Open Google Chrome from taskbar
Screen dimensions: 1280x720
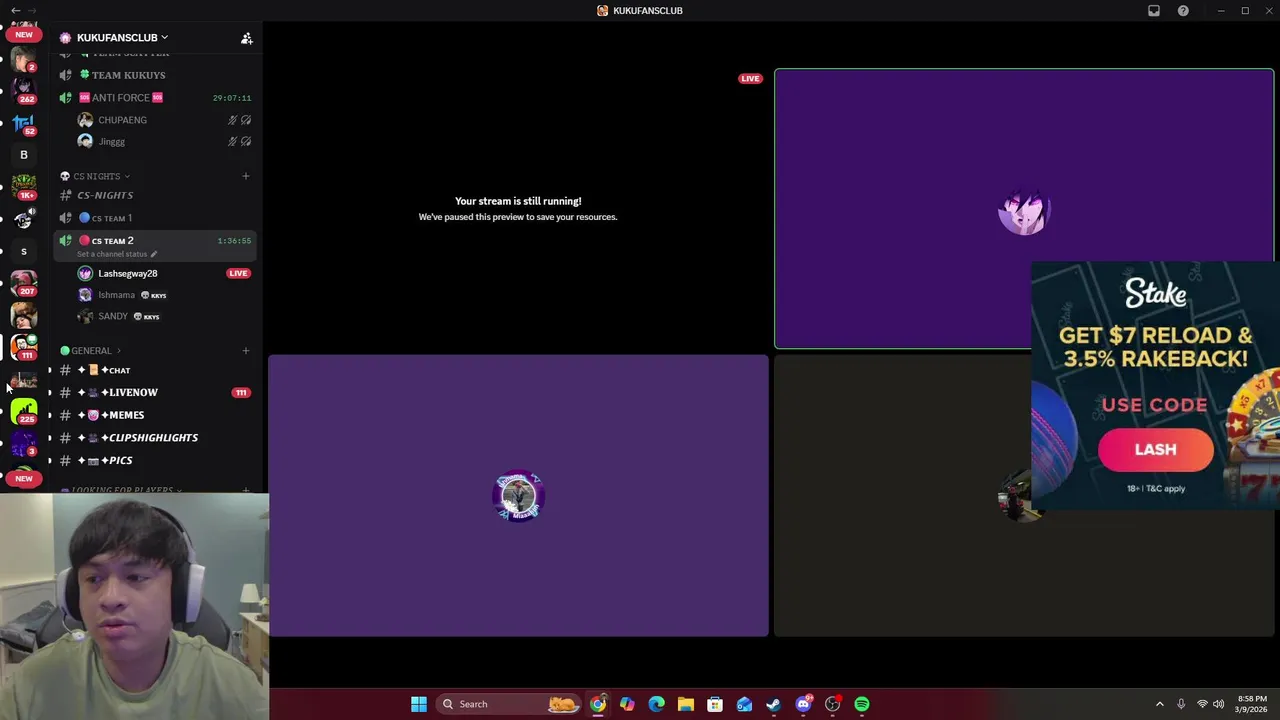pos(597,704)
